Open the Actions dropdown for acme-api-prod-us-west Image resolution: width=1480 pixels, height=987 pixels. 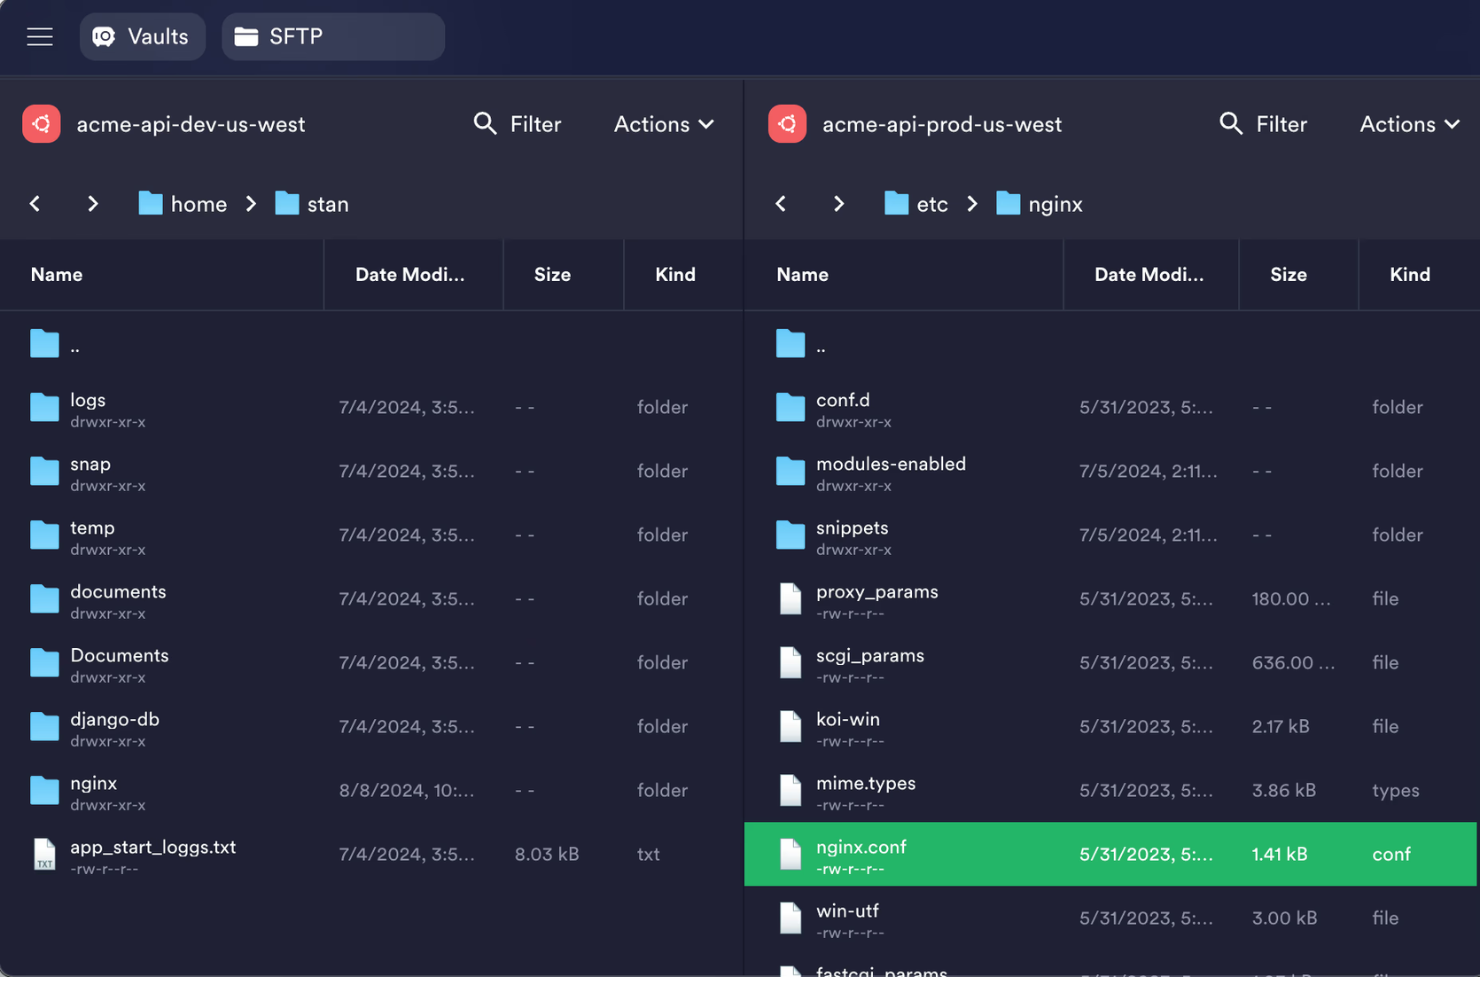coord(1408,123)
